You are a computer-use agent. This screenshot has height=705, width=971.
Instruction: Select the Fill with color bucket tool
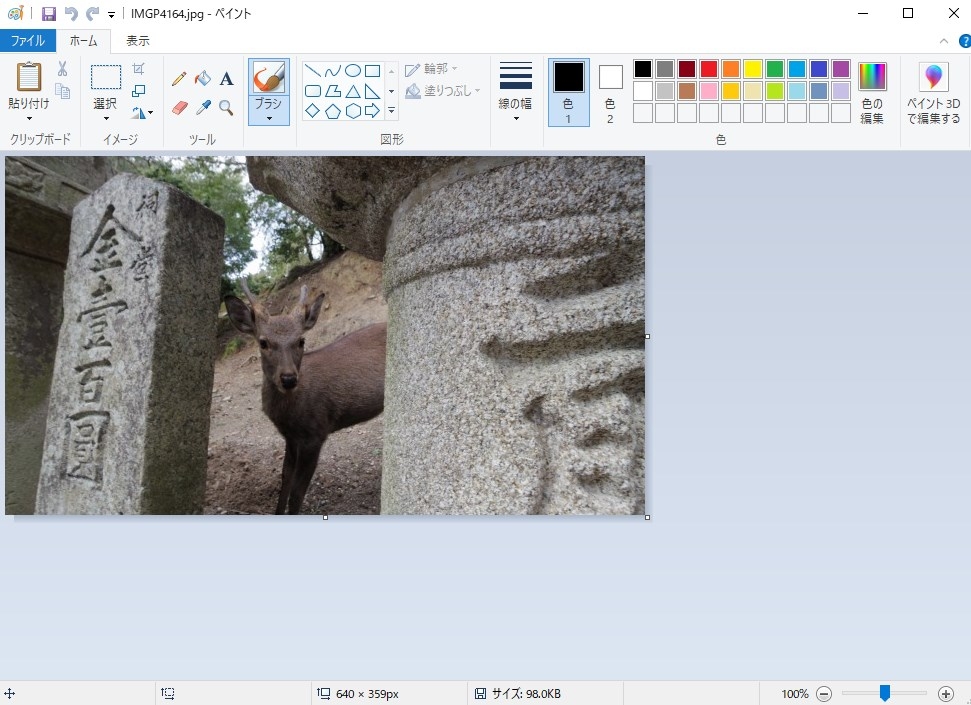203,79
